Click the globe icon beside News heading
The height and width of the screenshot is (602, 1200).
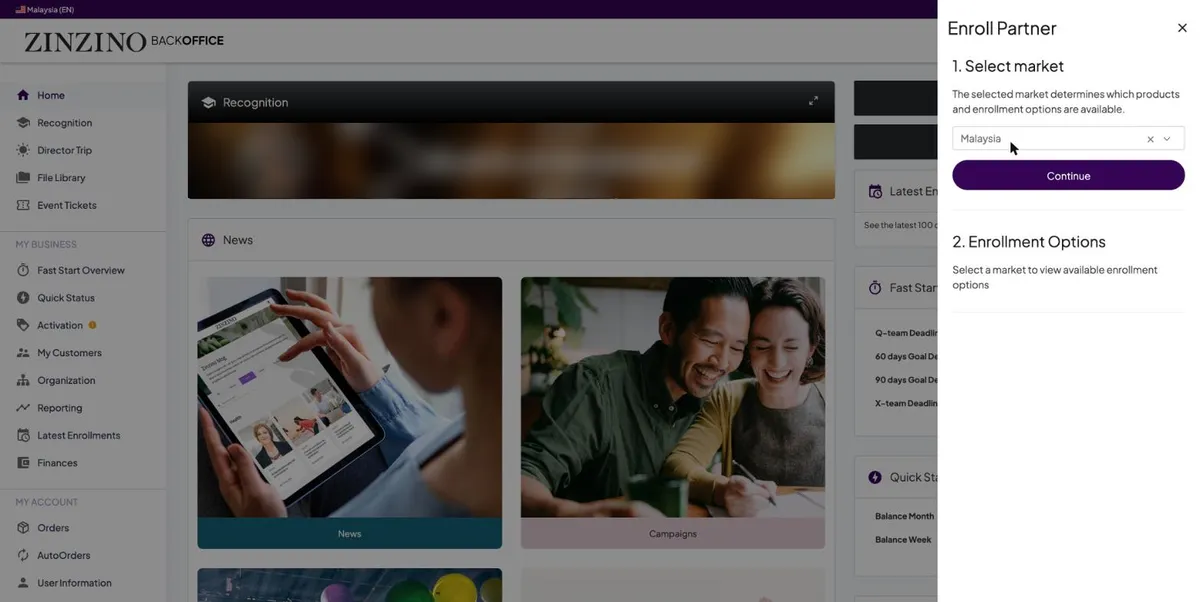click(x=208, y=240)
